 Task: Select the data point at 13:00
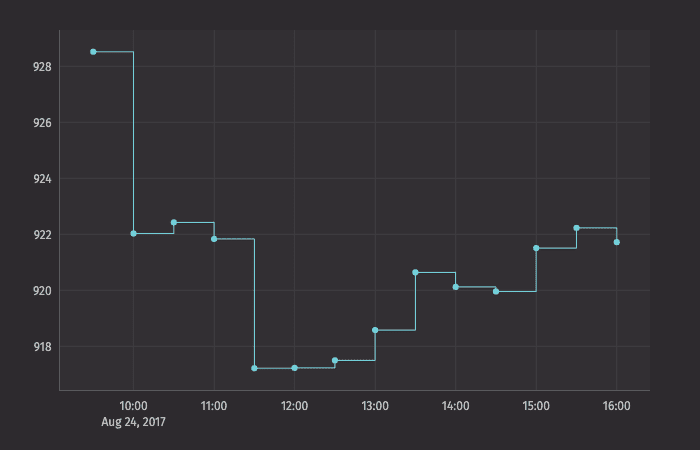(375, 330)
